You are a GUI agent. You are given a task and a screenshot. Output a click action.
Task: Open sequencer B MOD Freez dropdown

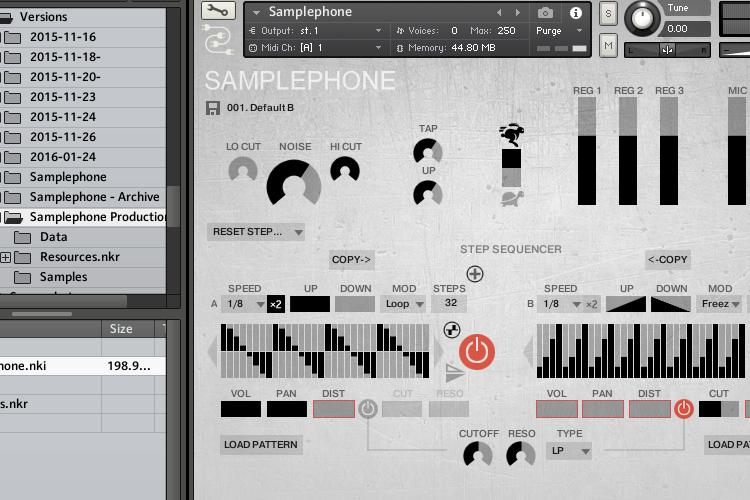coord(719,304)
